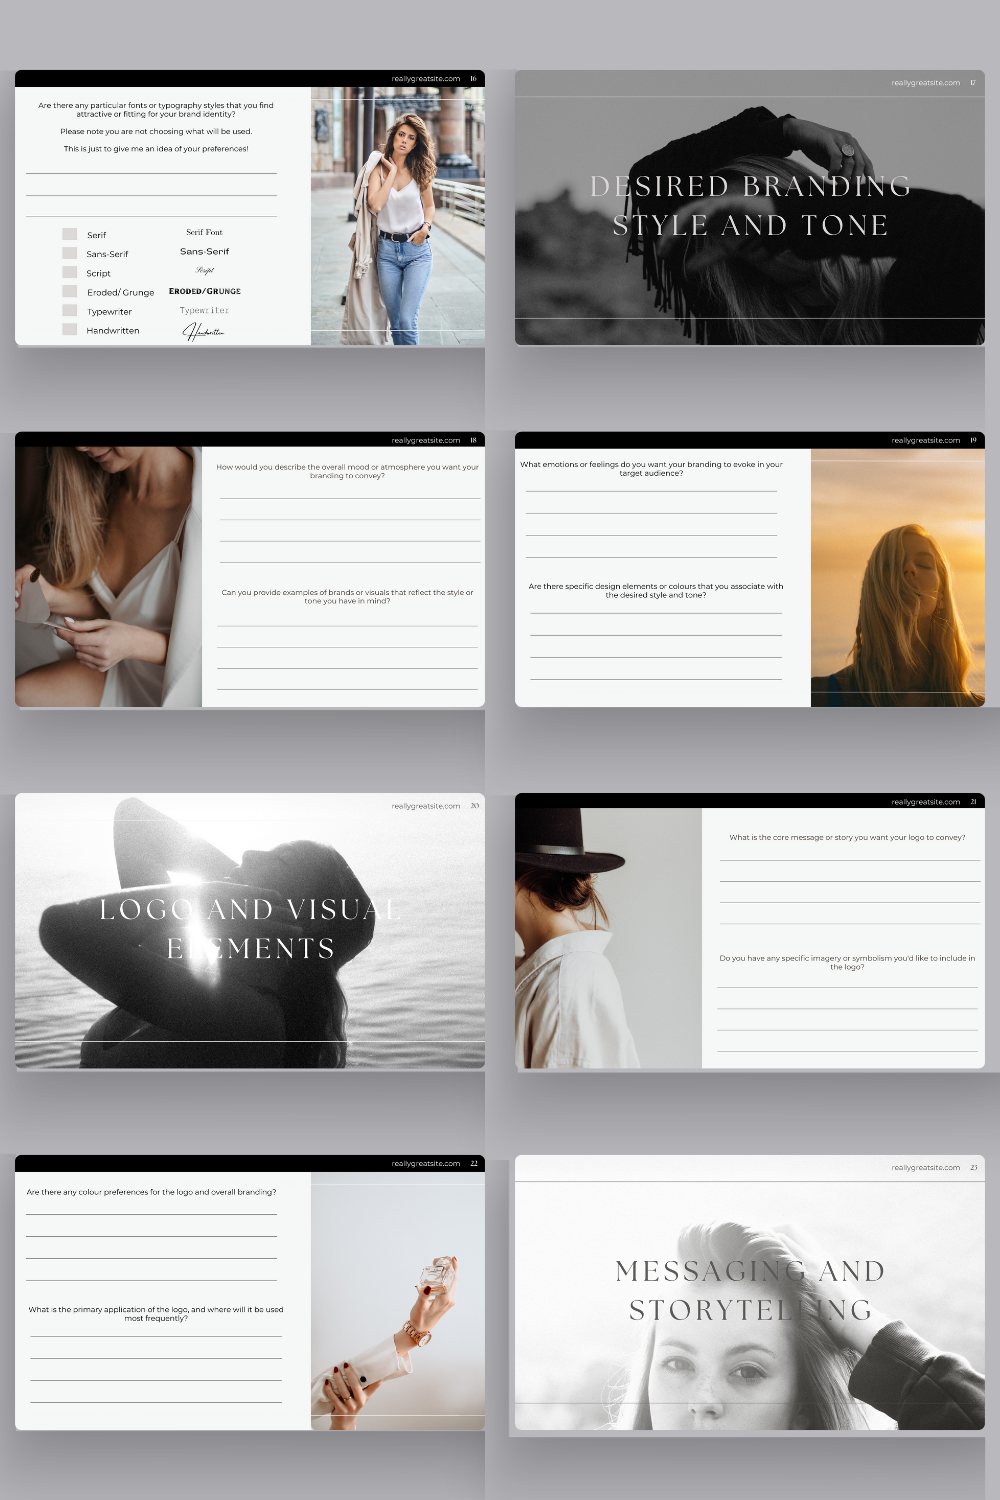
Task: Tick the Handwritten font checkbox
Action: coord(70,329)
